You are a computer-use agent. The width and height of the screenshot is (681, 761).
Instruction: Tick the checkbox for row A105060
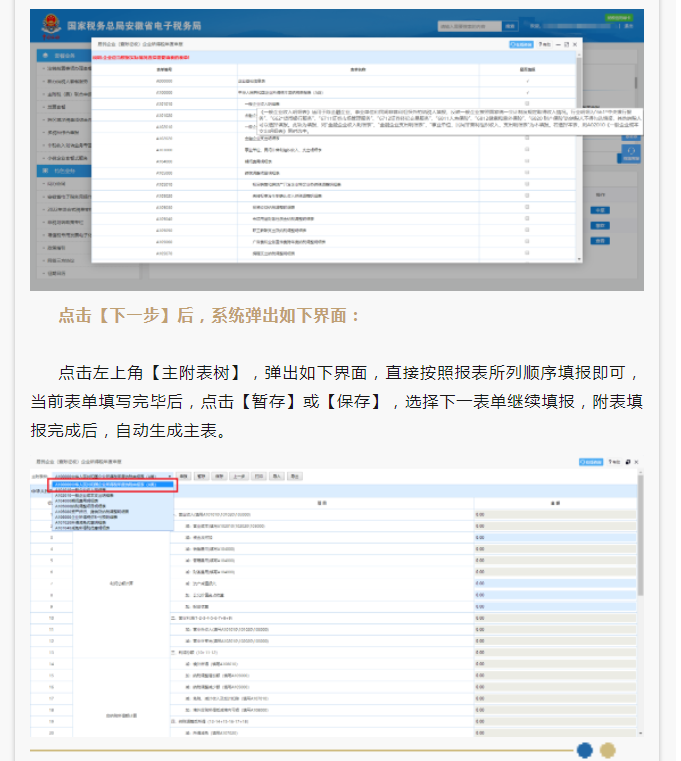(x=527, y=242)
